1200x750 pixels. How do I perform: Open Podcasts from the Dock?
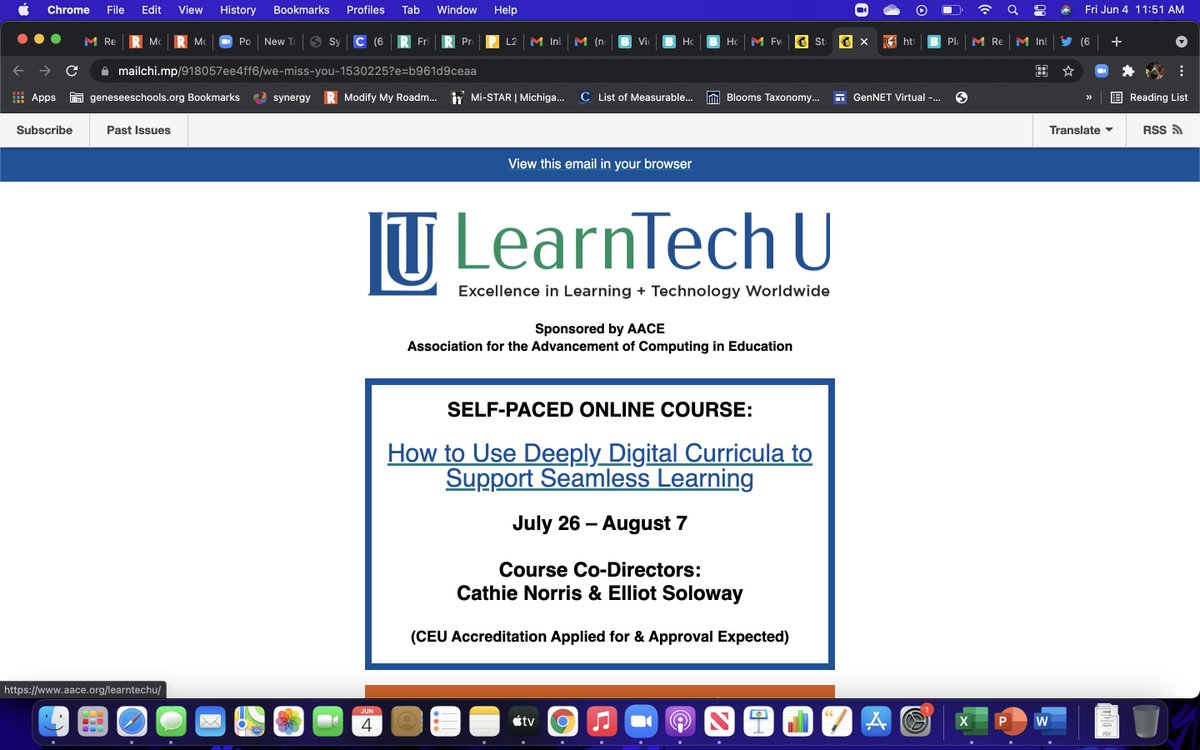679,720
